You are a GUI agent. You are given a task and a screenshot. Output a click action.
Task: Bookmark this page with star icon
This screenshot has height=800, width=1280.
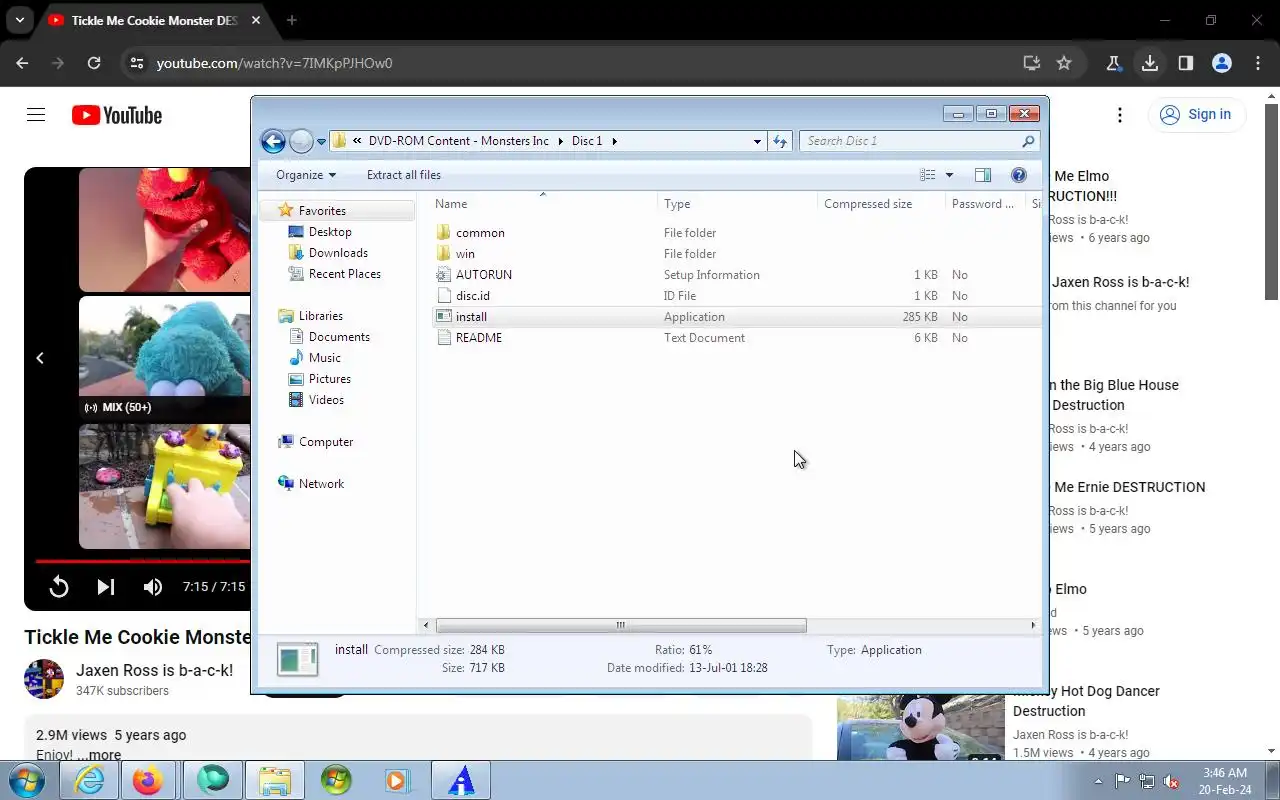1064,63
